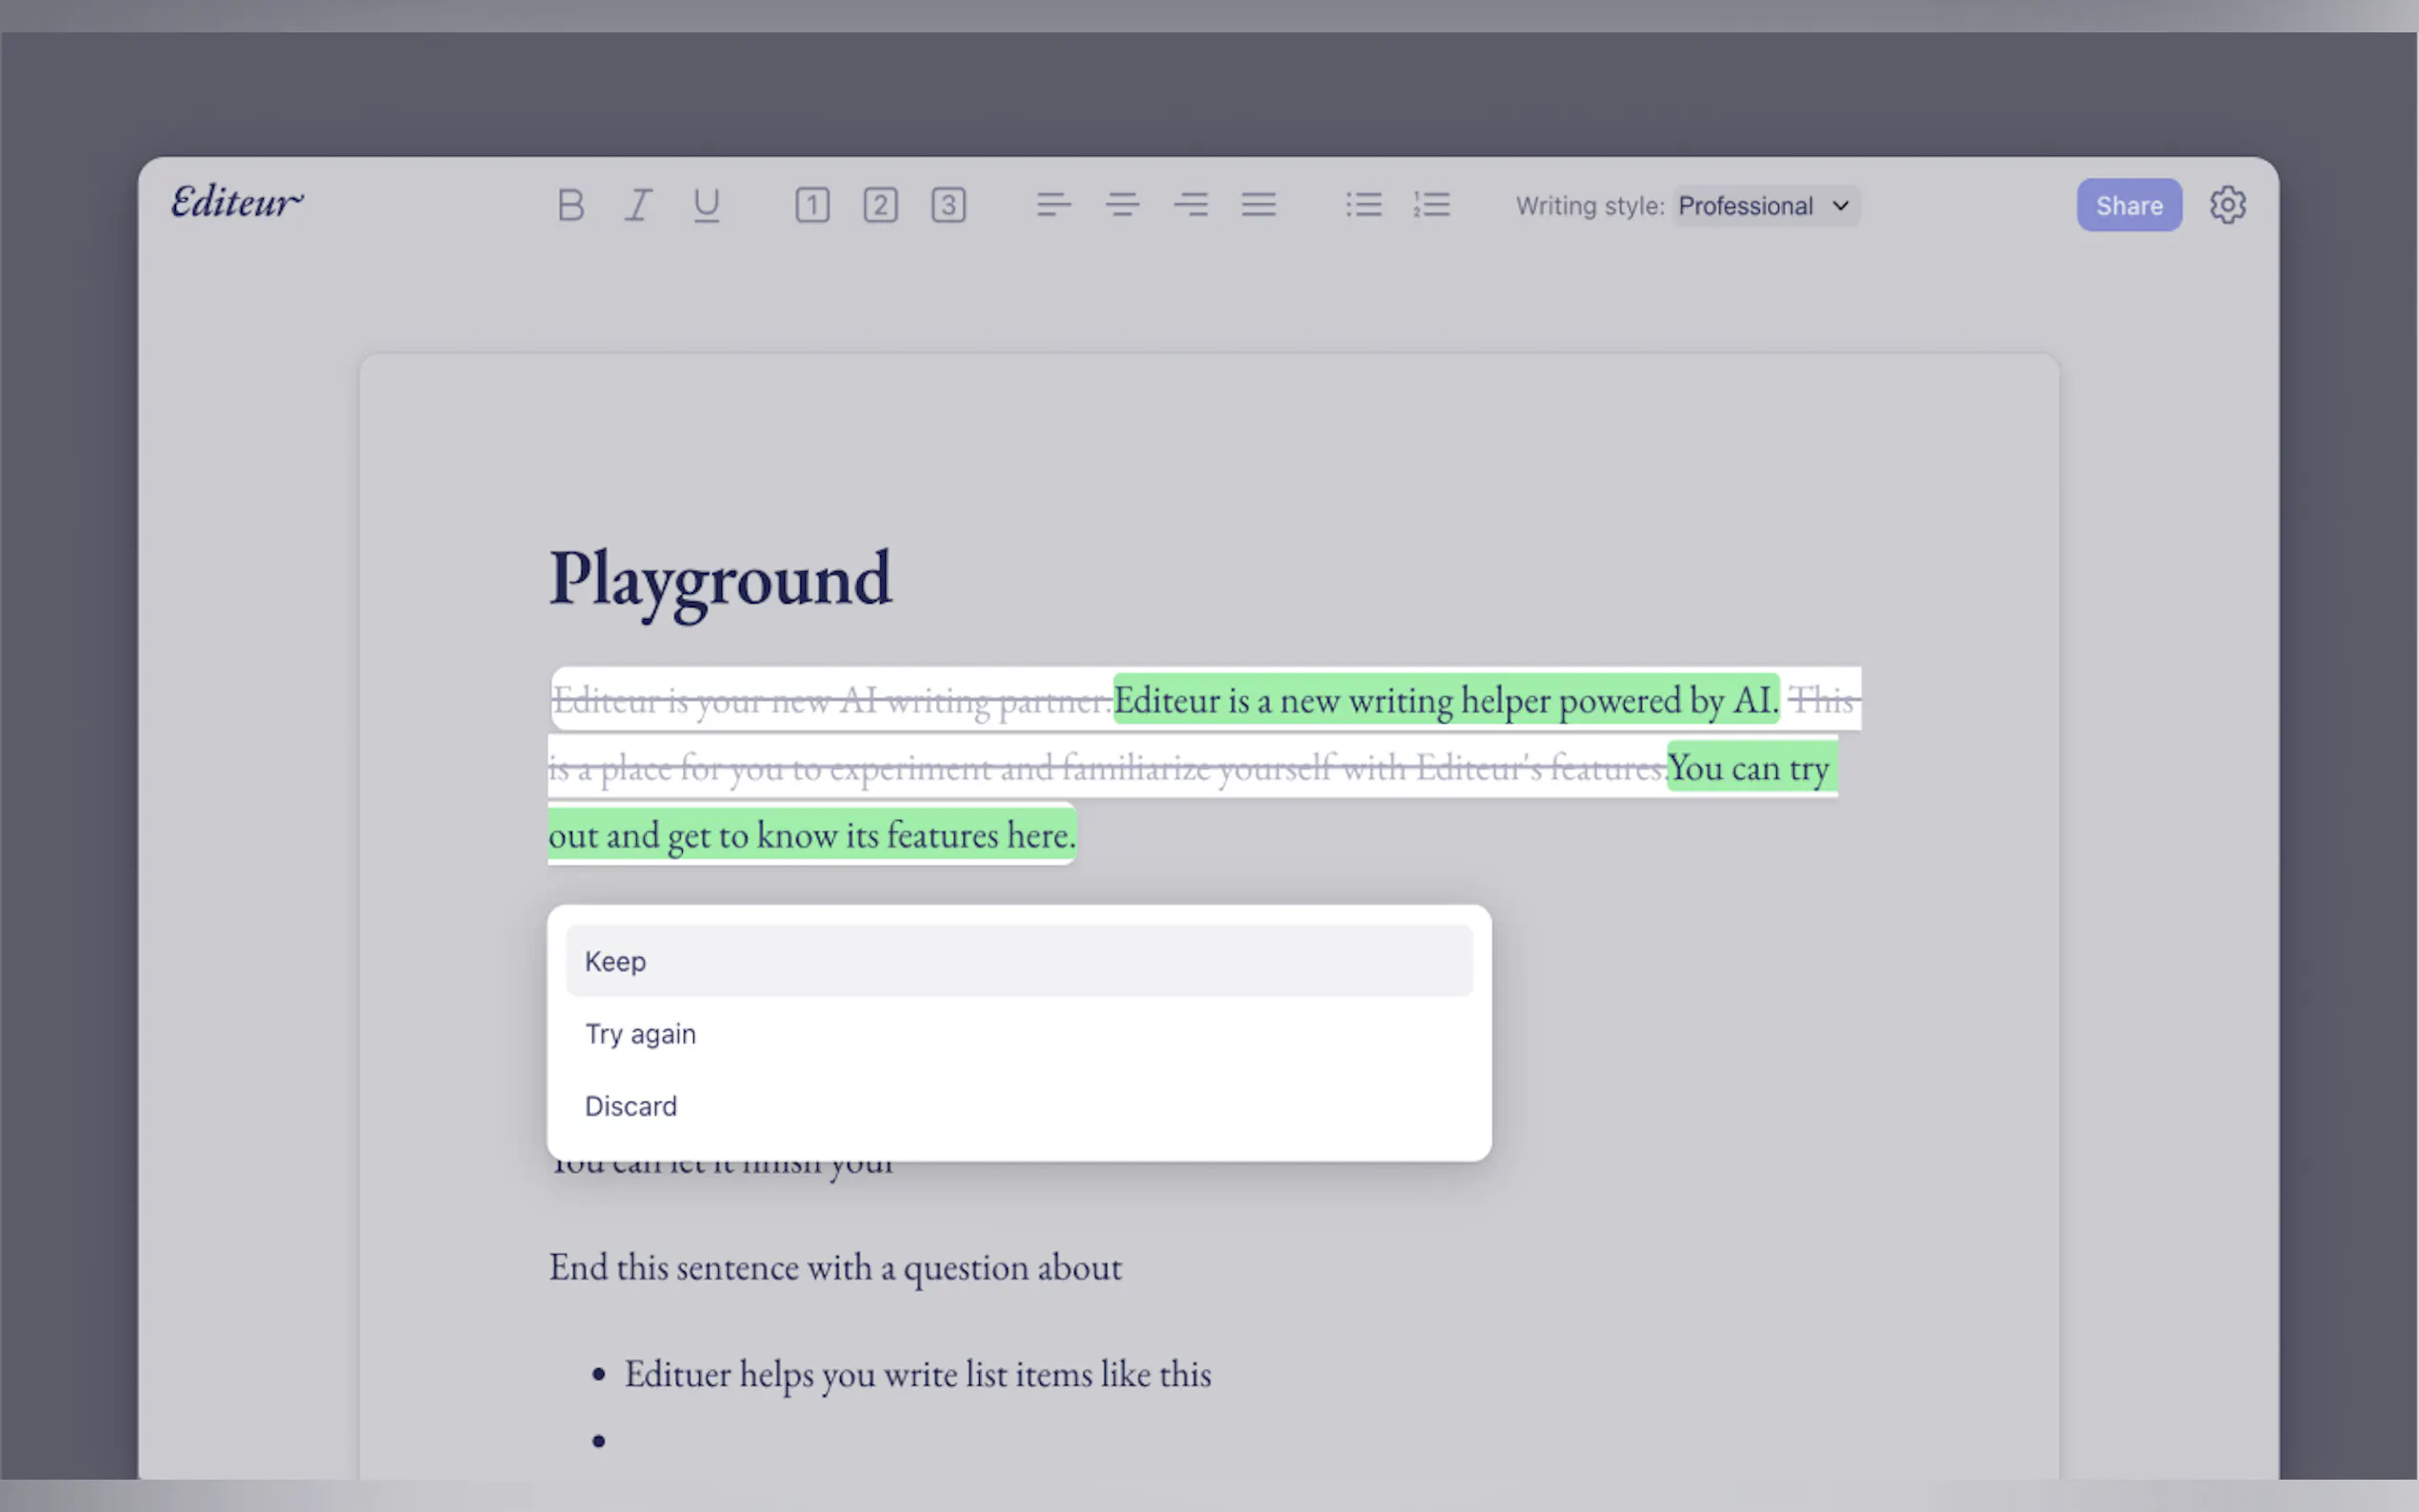2419x1512 pixels.
Task: Select Try again option
Action: [1018, 1034]
